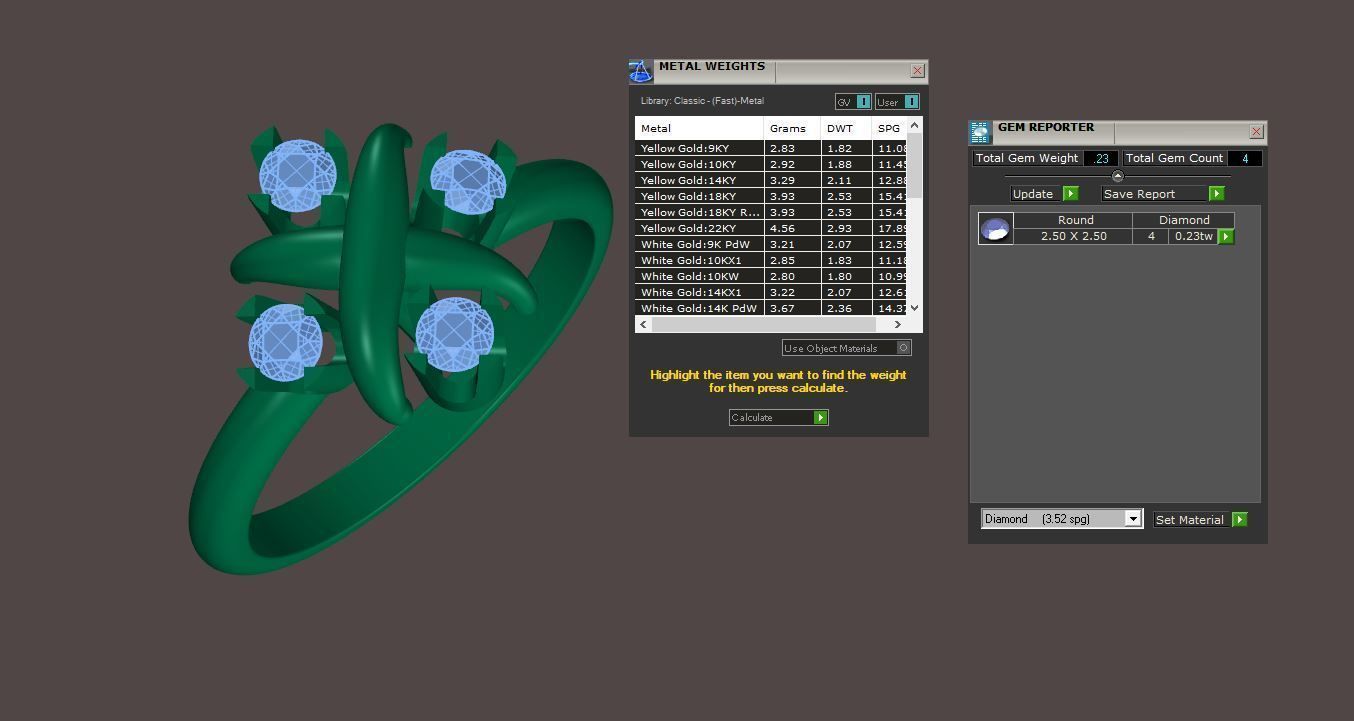Click the Total Gem Count 4 field

(x=1245, y=158)
